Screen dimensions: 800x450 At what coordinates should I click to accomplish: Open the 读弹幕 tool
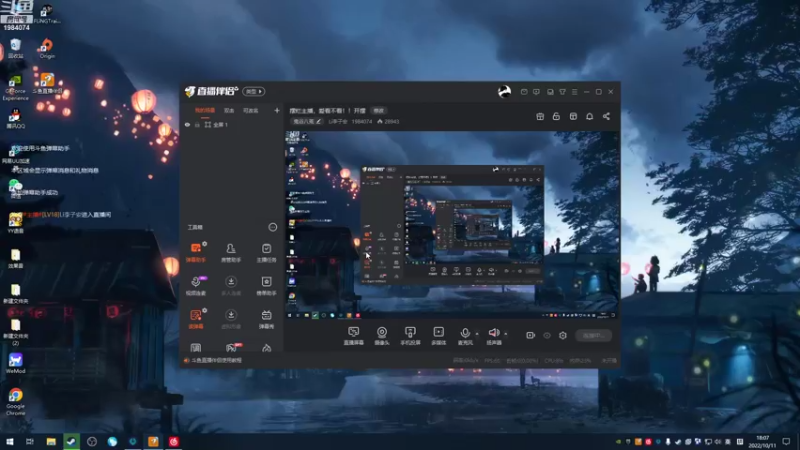196,319
